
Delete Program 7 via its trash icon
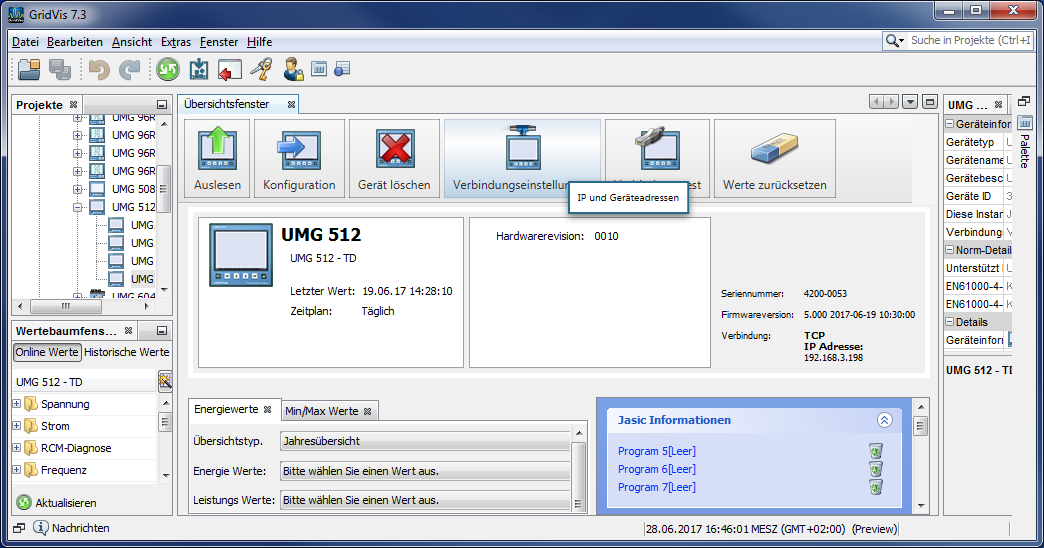(x=876, y=487)
